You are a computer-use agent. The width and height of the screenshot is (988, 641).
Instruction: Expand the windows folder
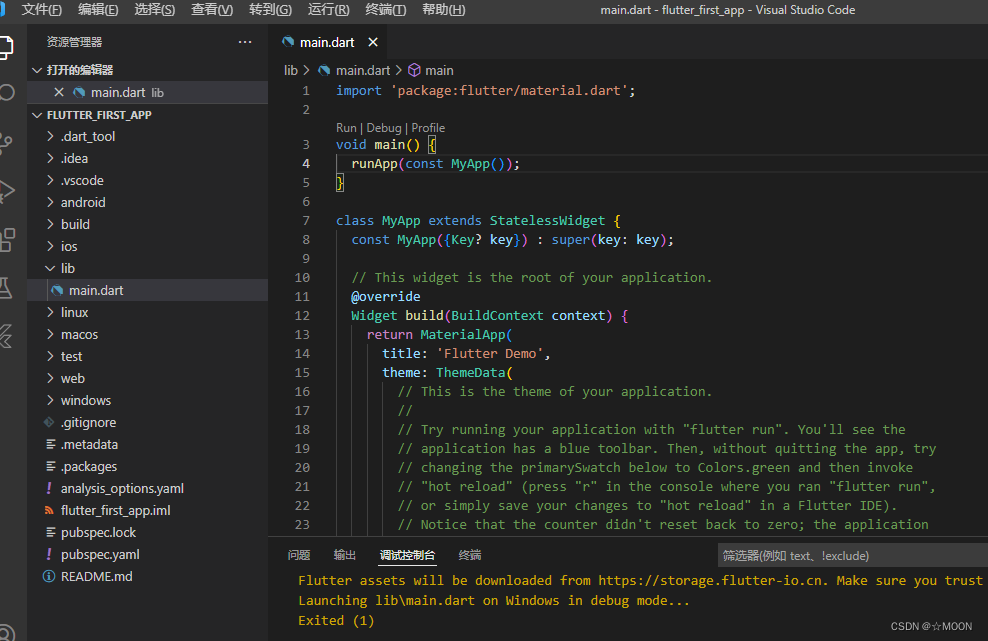pyautogui.click(x=50, y=400)
